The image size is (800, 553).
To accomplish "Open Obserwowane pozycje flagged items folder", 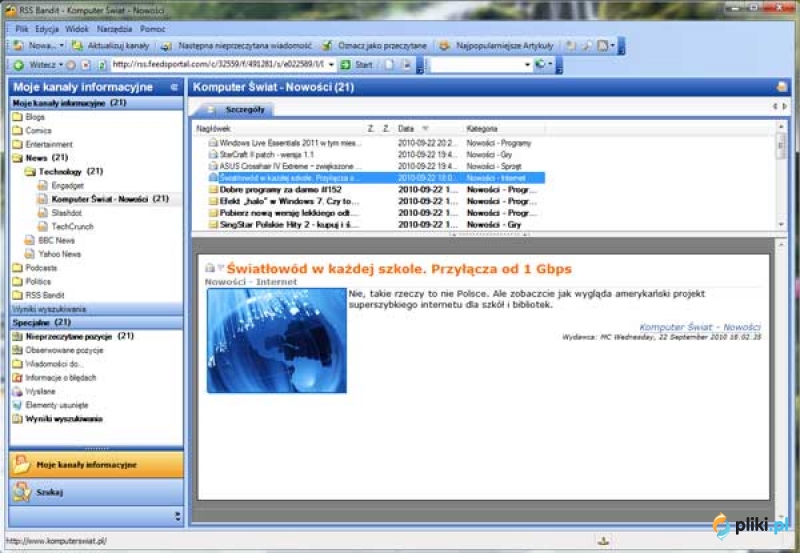I will pos(58,350).
